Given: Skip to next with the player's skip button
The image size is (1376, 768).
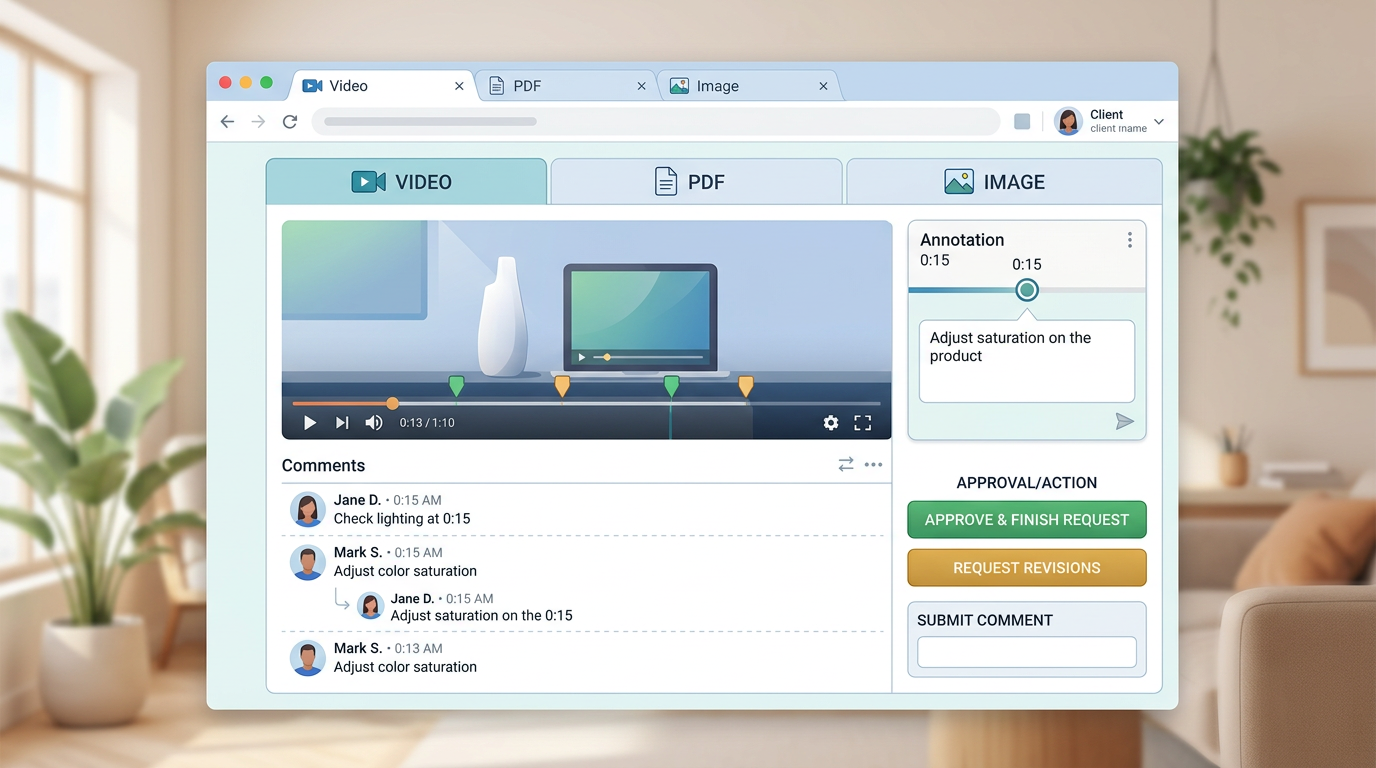Looking at the screenshot, I should coord(342,423).
